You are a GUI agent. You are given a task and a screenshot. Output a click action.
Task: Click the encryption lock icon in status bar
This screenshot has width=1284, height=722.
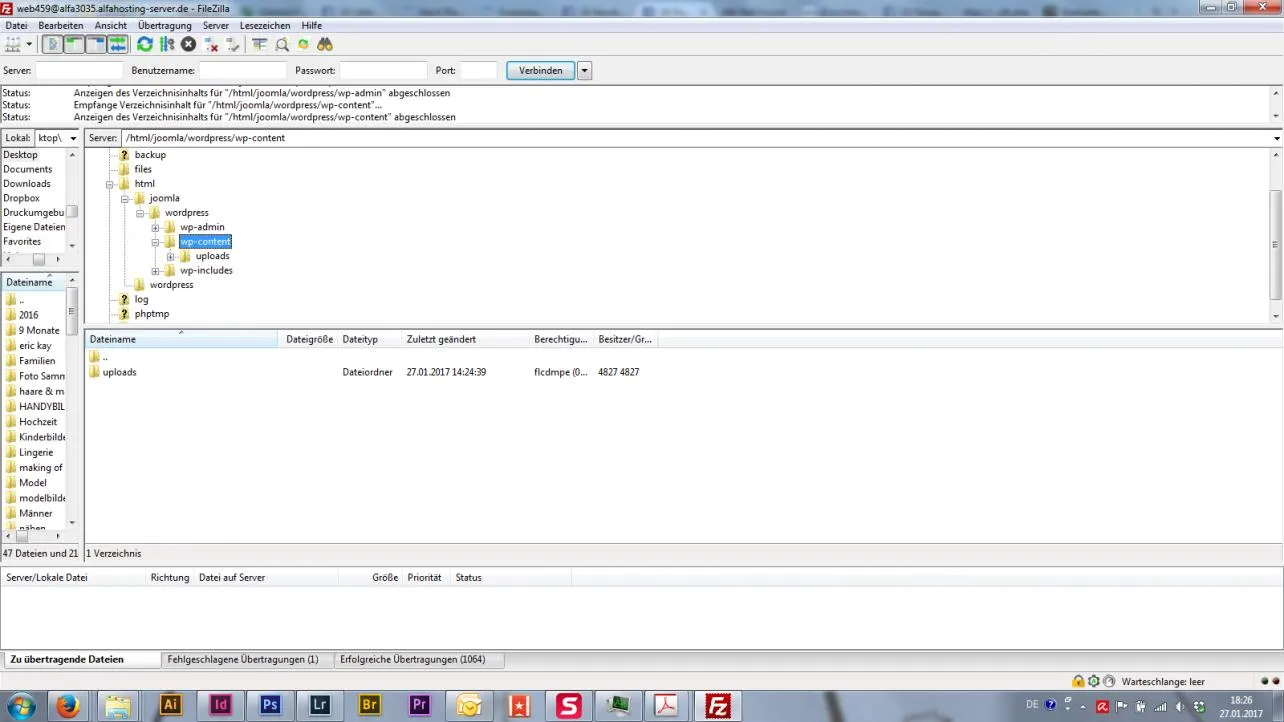coord(1078,681)
